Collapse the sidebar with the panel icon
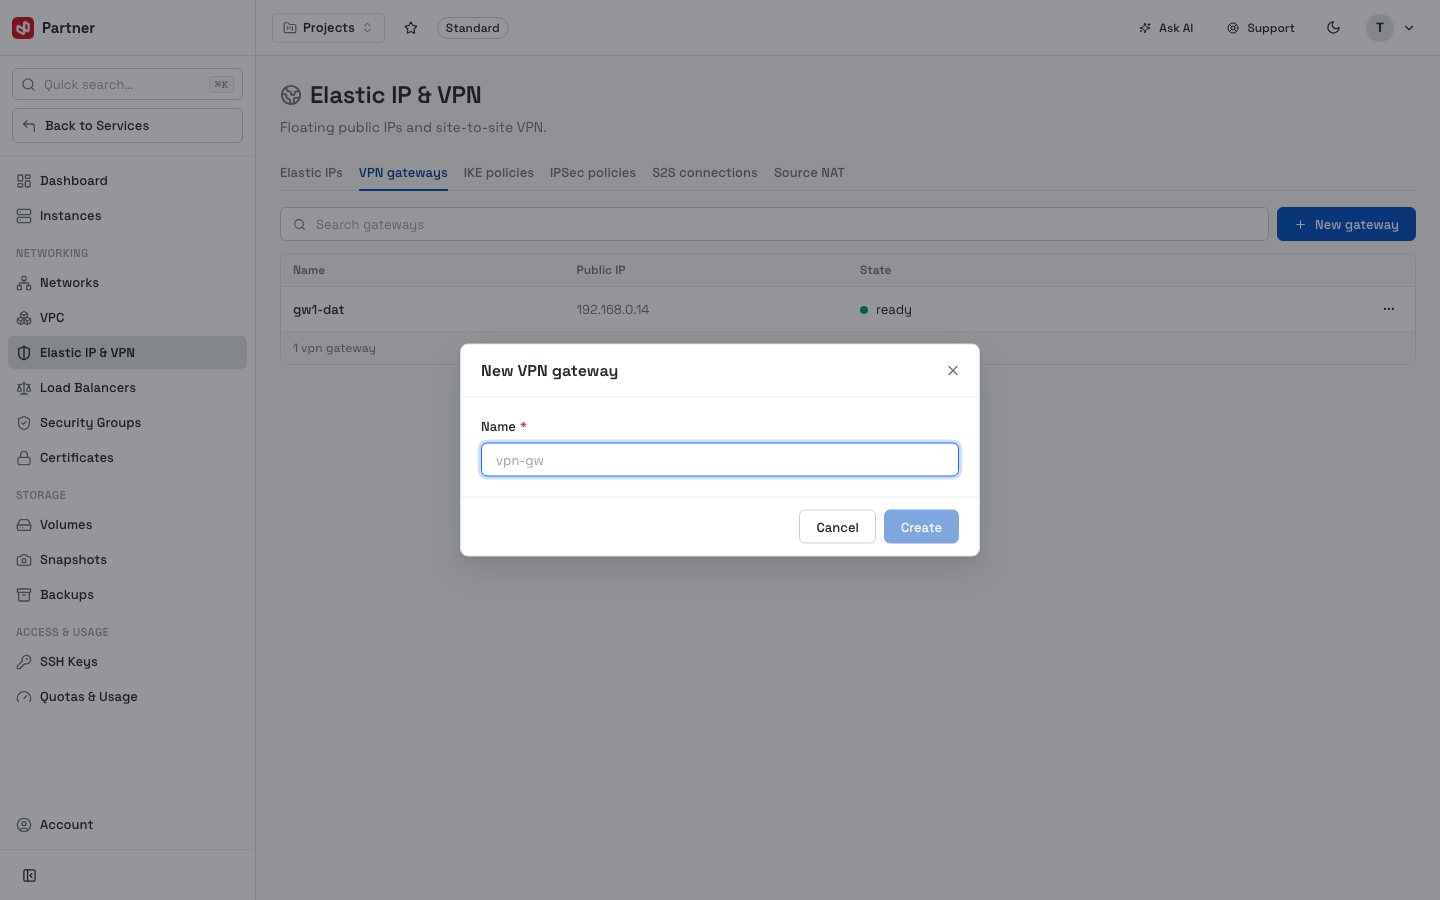 [x=30, y=876]
